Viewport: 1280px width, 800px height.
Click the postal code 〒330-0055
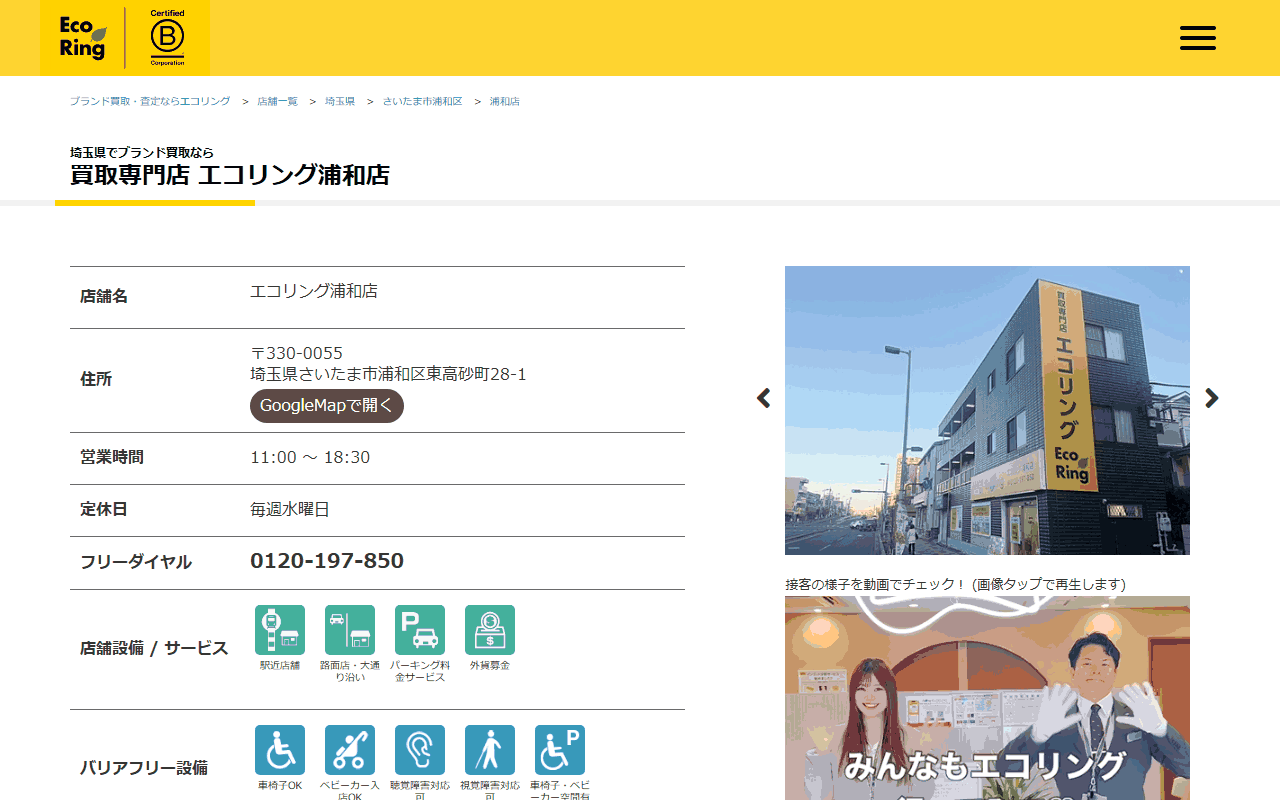click(x=296, y=353)
